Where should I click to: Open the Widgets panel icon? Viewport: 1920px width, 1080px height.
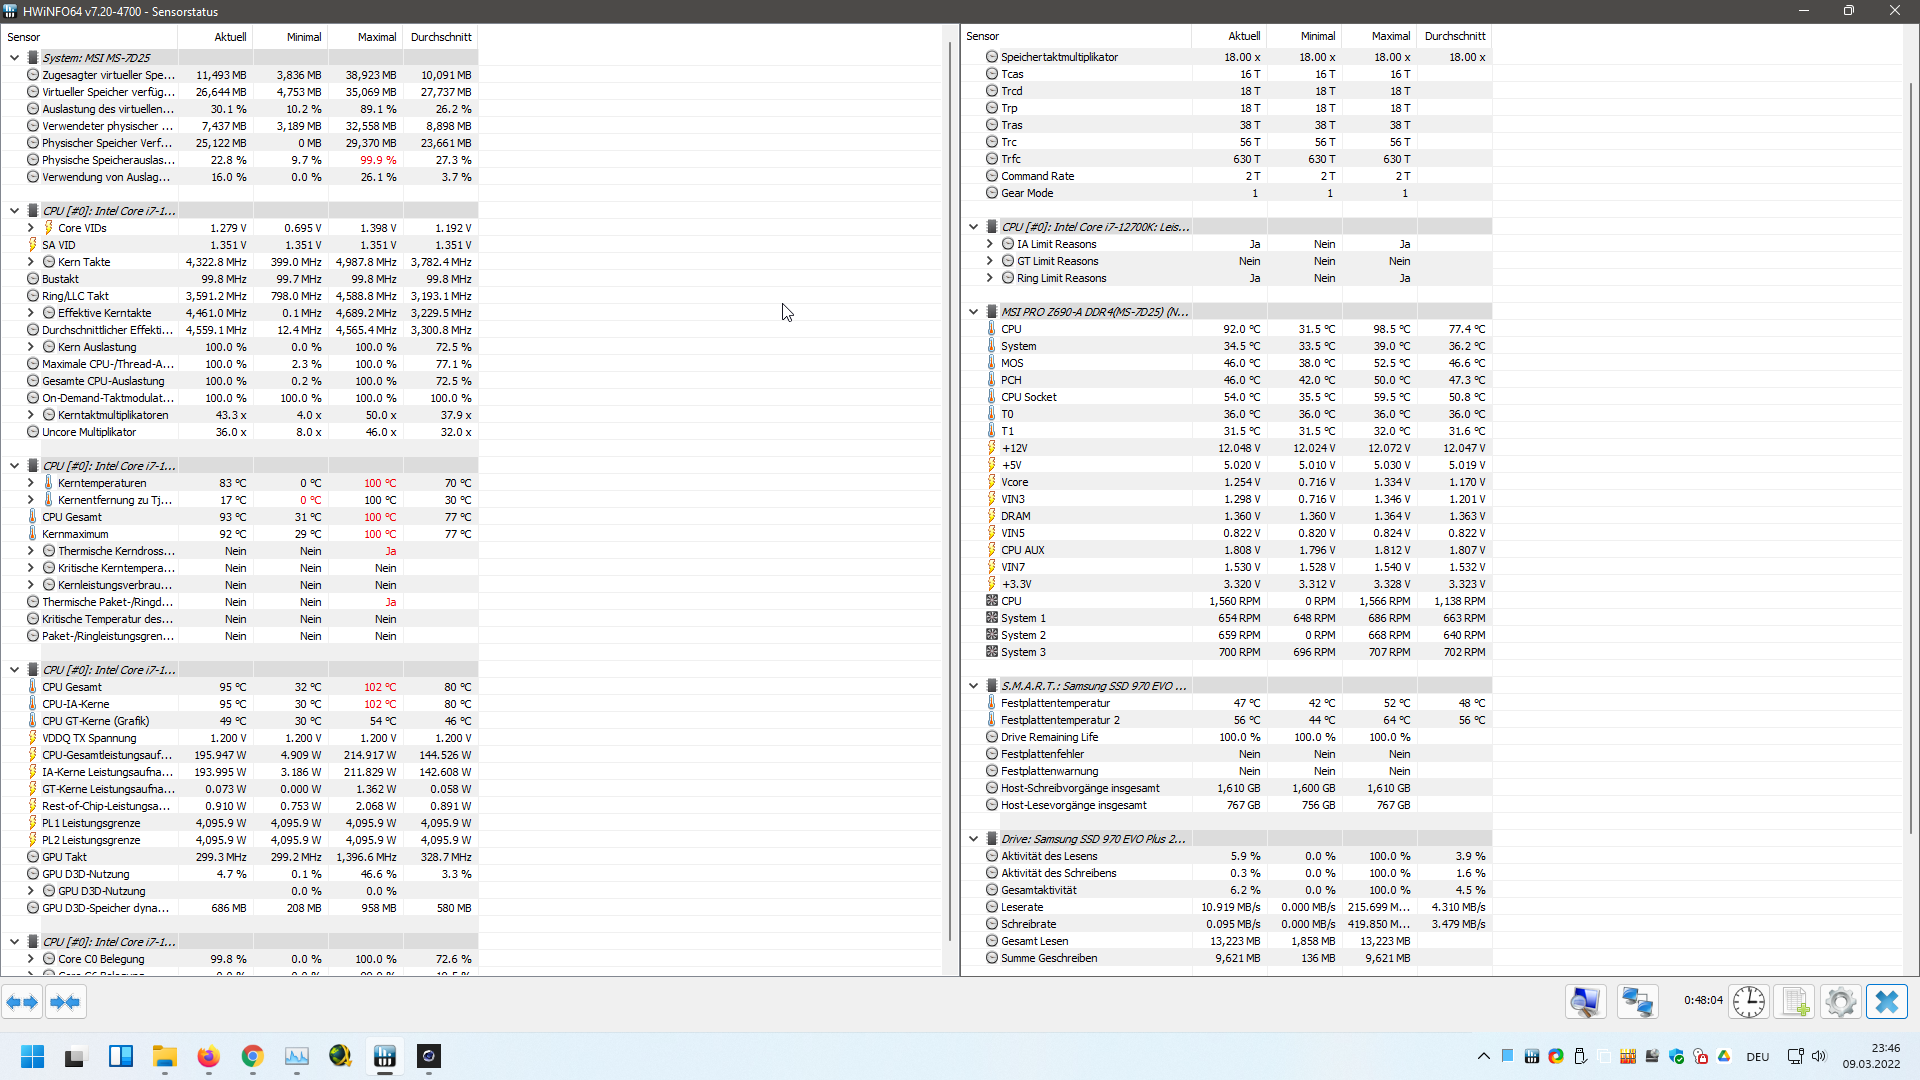121,1056
